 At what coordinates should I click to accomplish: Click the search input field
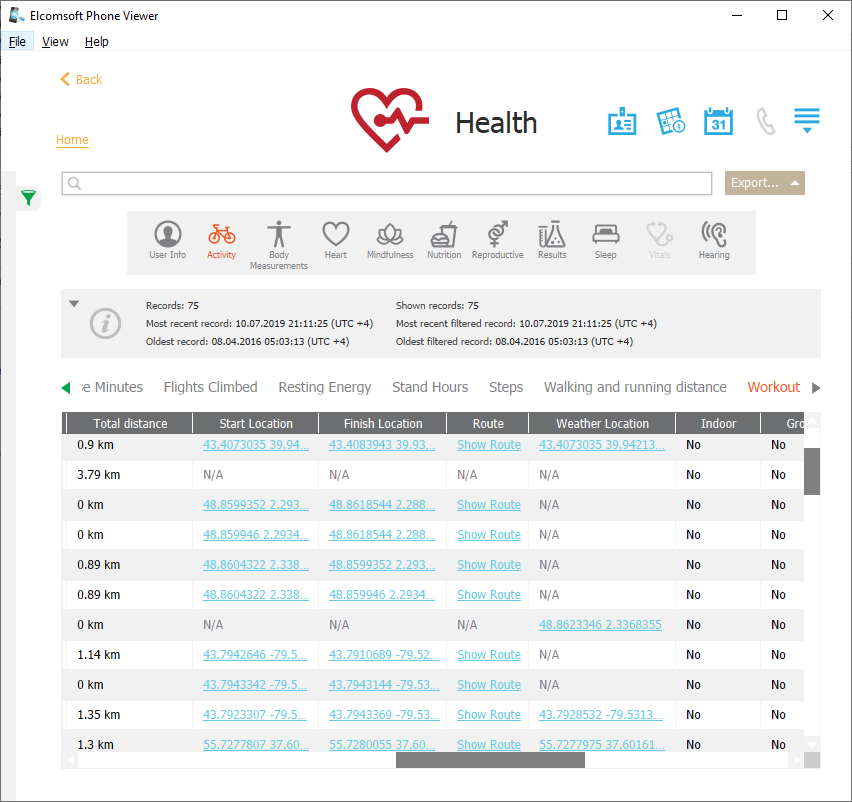pos(386,184)
